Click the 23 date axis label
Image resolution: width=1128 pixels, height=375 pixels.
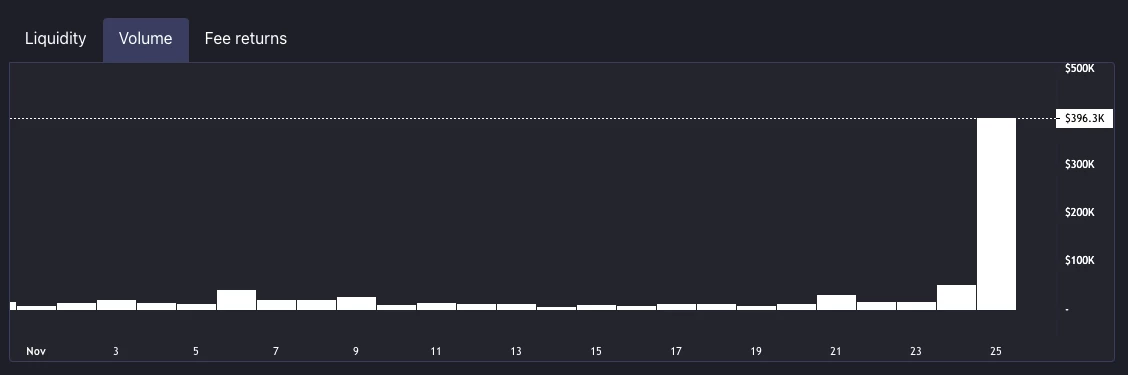(x=916, y=352)
